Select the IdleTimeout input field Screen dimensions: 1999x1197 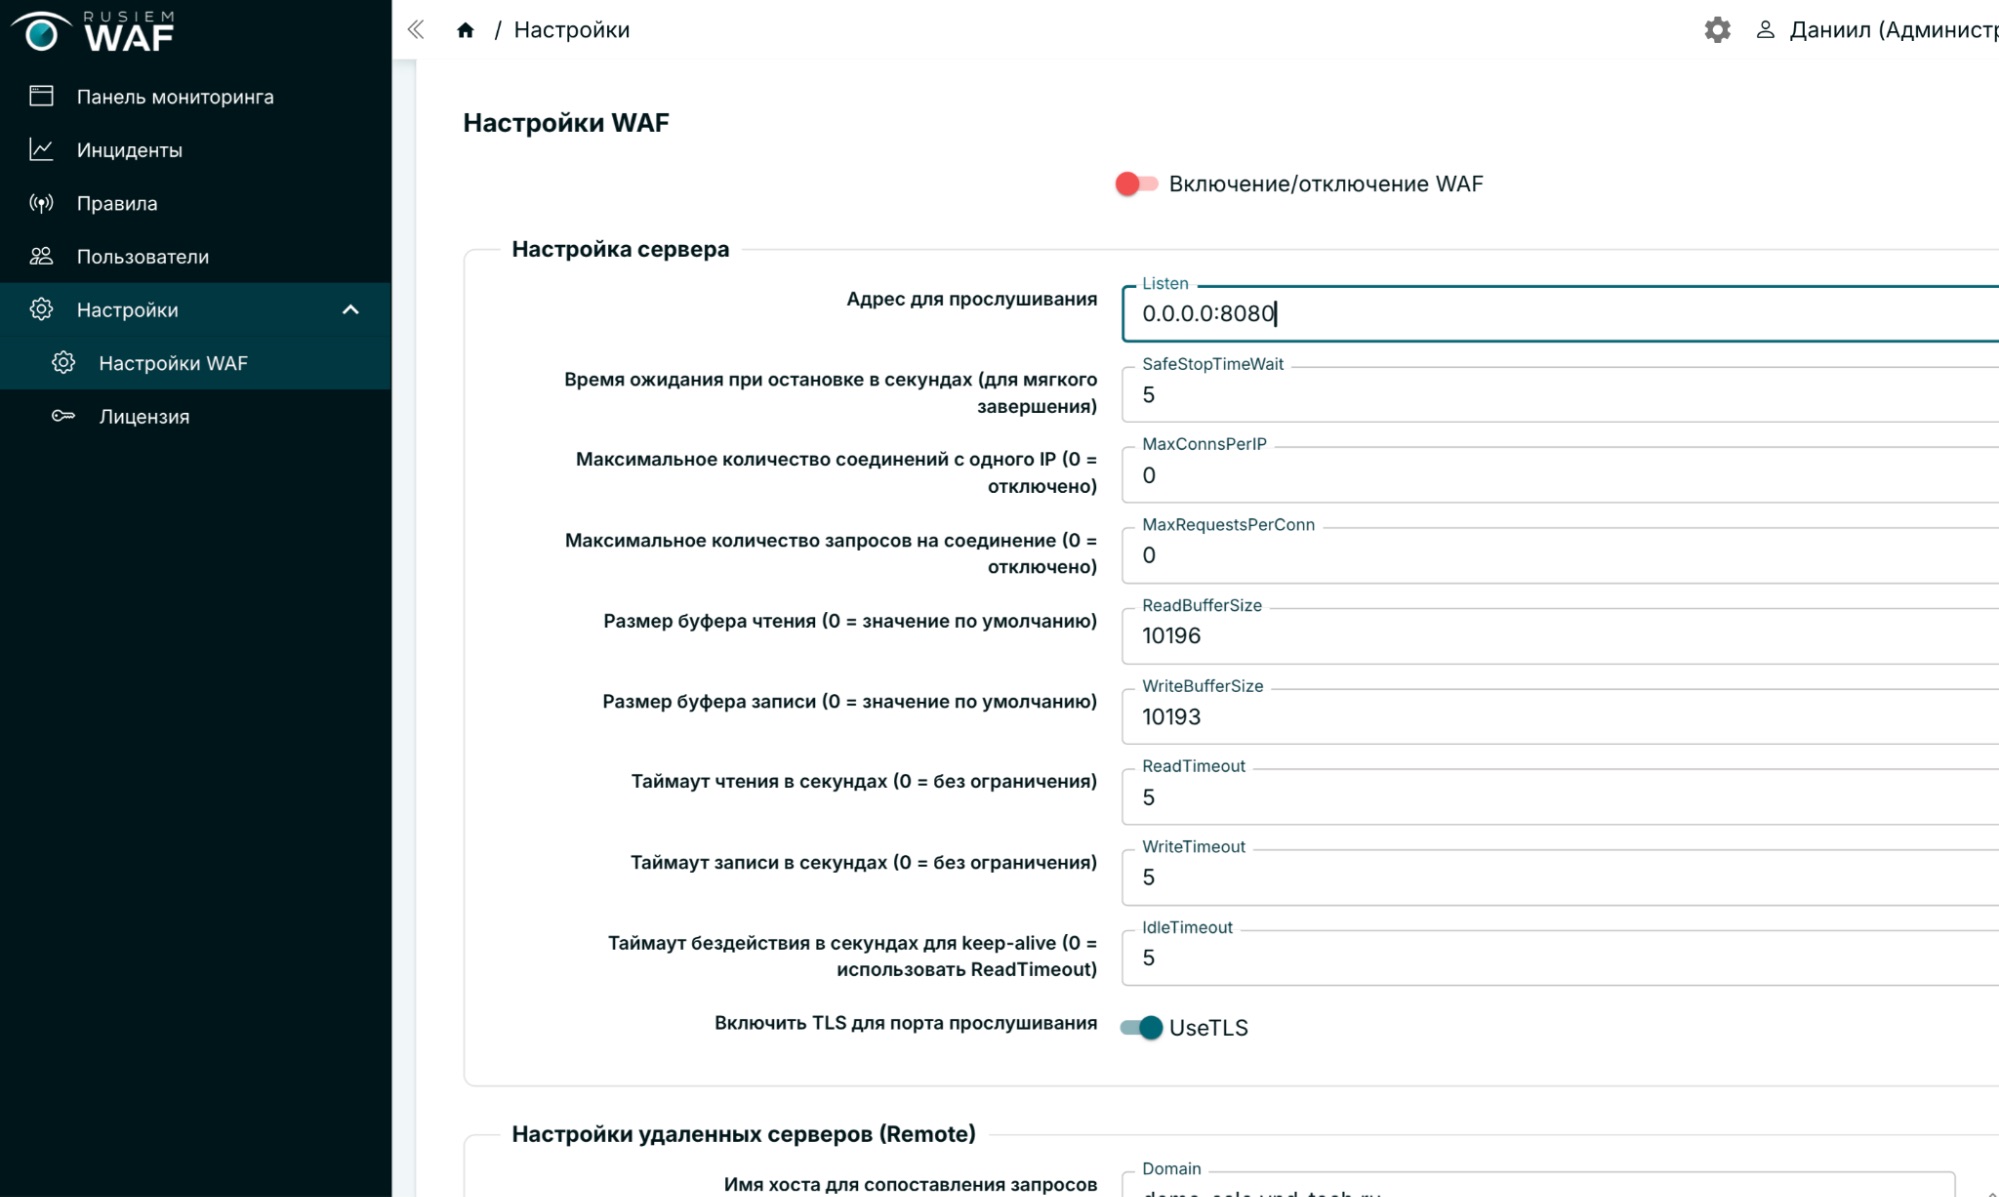1560,958
